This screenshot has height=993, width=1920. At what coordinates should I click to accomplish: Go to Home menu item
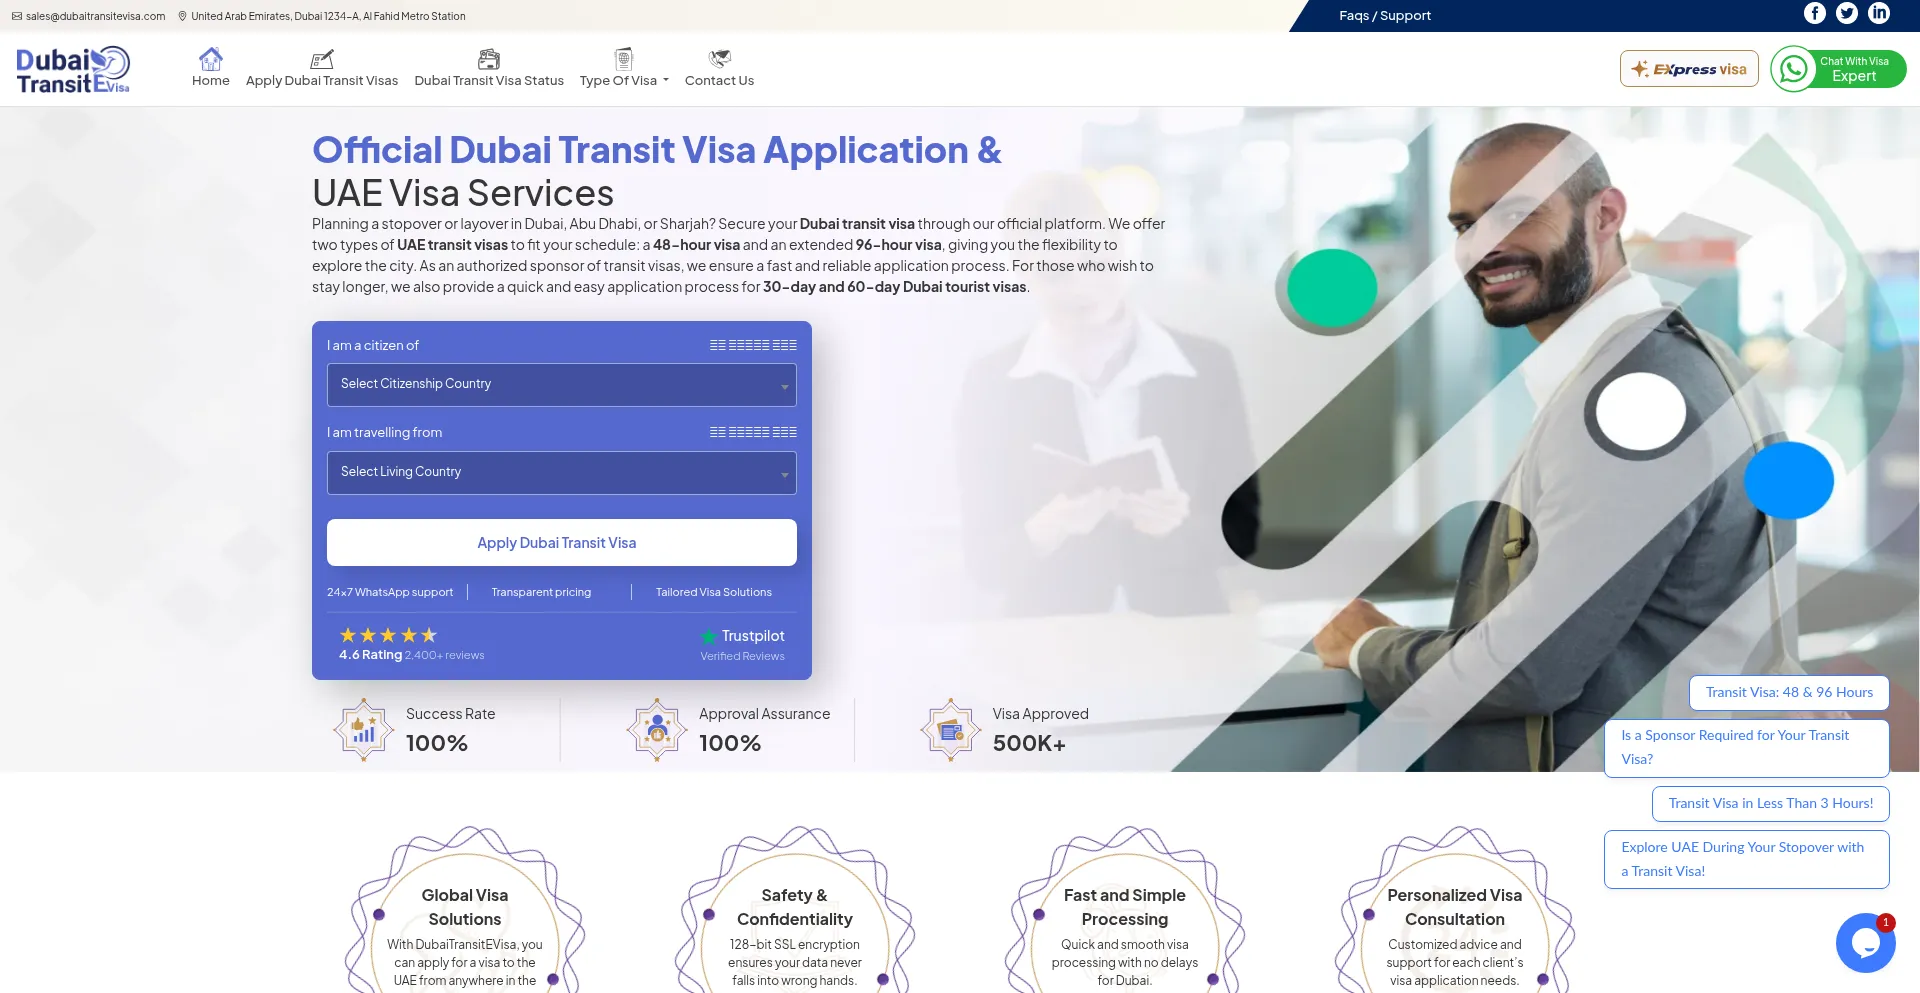[211, 81]
